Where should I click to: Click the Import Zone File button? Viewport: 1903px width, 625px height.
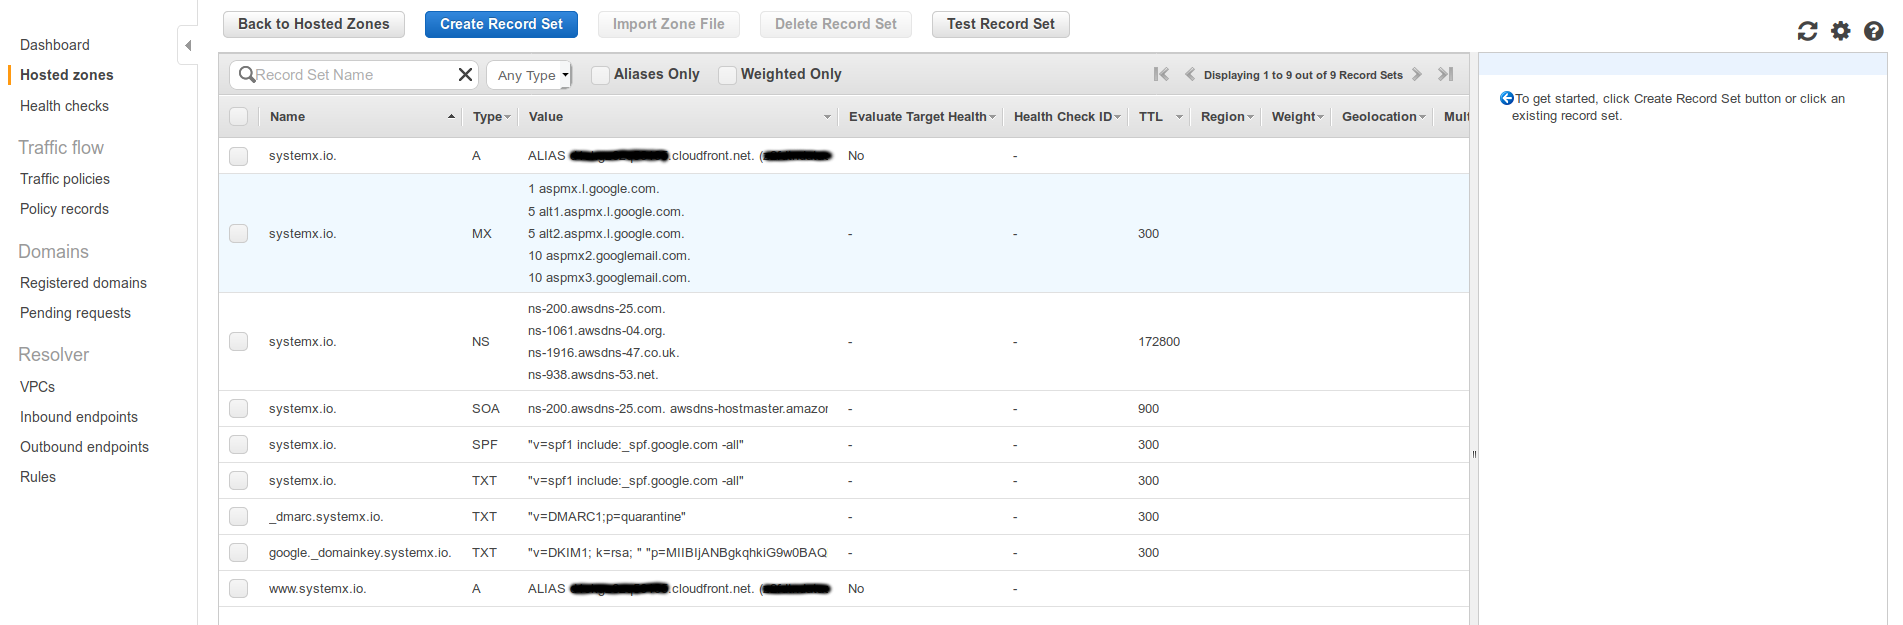pyautogui.click(x=669, y=24)
